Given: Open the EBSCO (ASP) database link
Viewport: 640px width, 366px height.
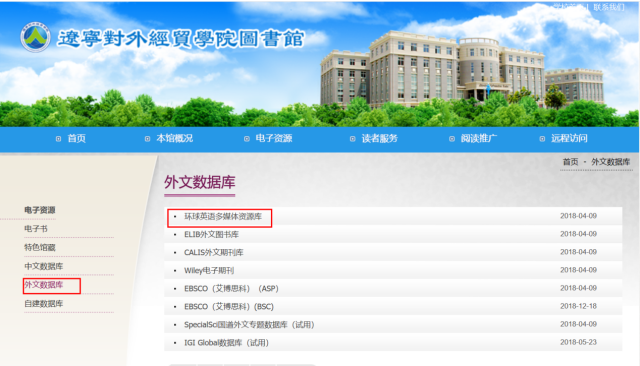Looking at the screenshot, I should pos(231,288).
